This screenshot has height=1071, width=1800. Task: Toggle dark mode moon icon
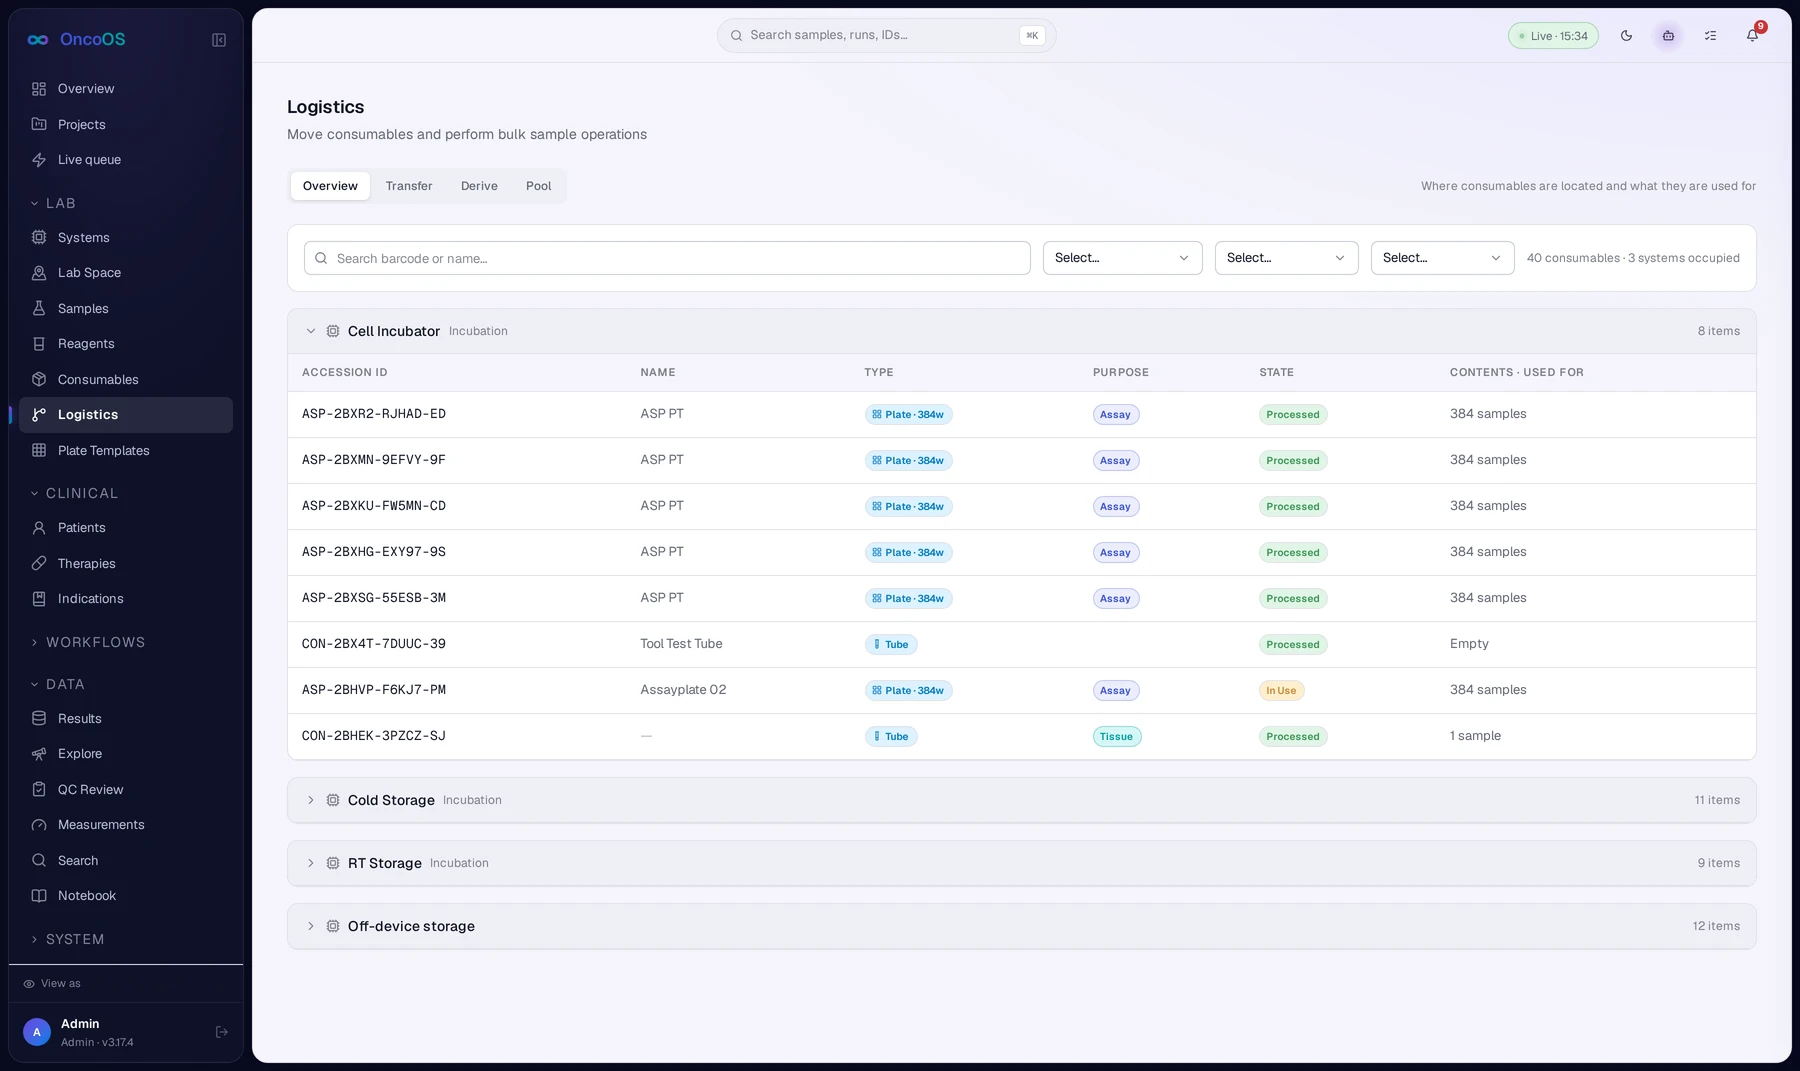point(1626,36)
